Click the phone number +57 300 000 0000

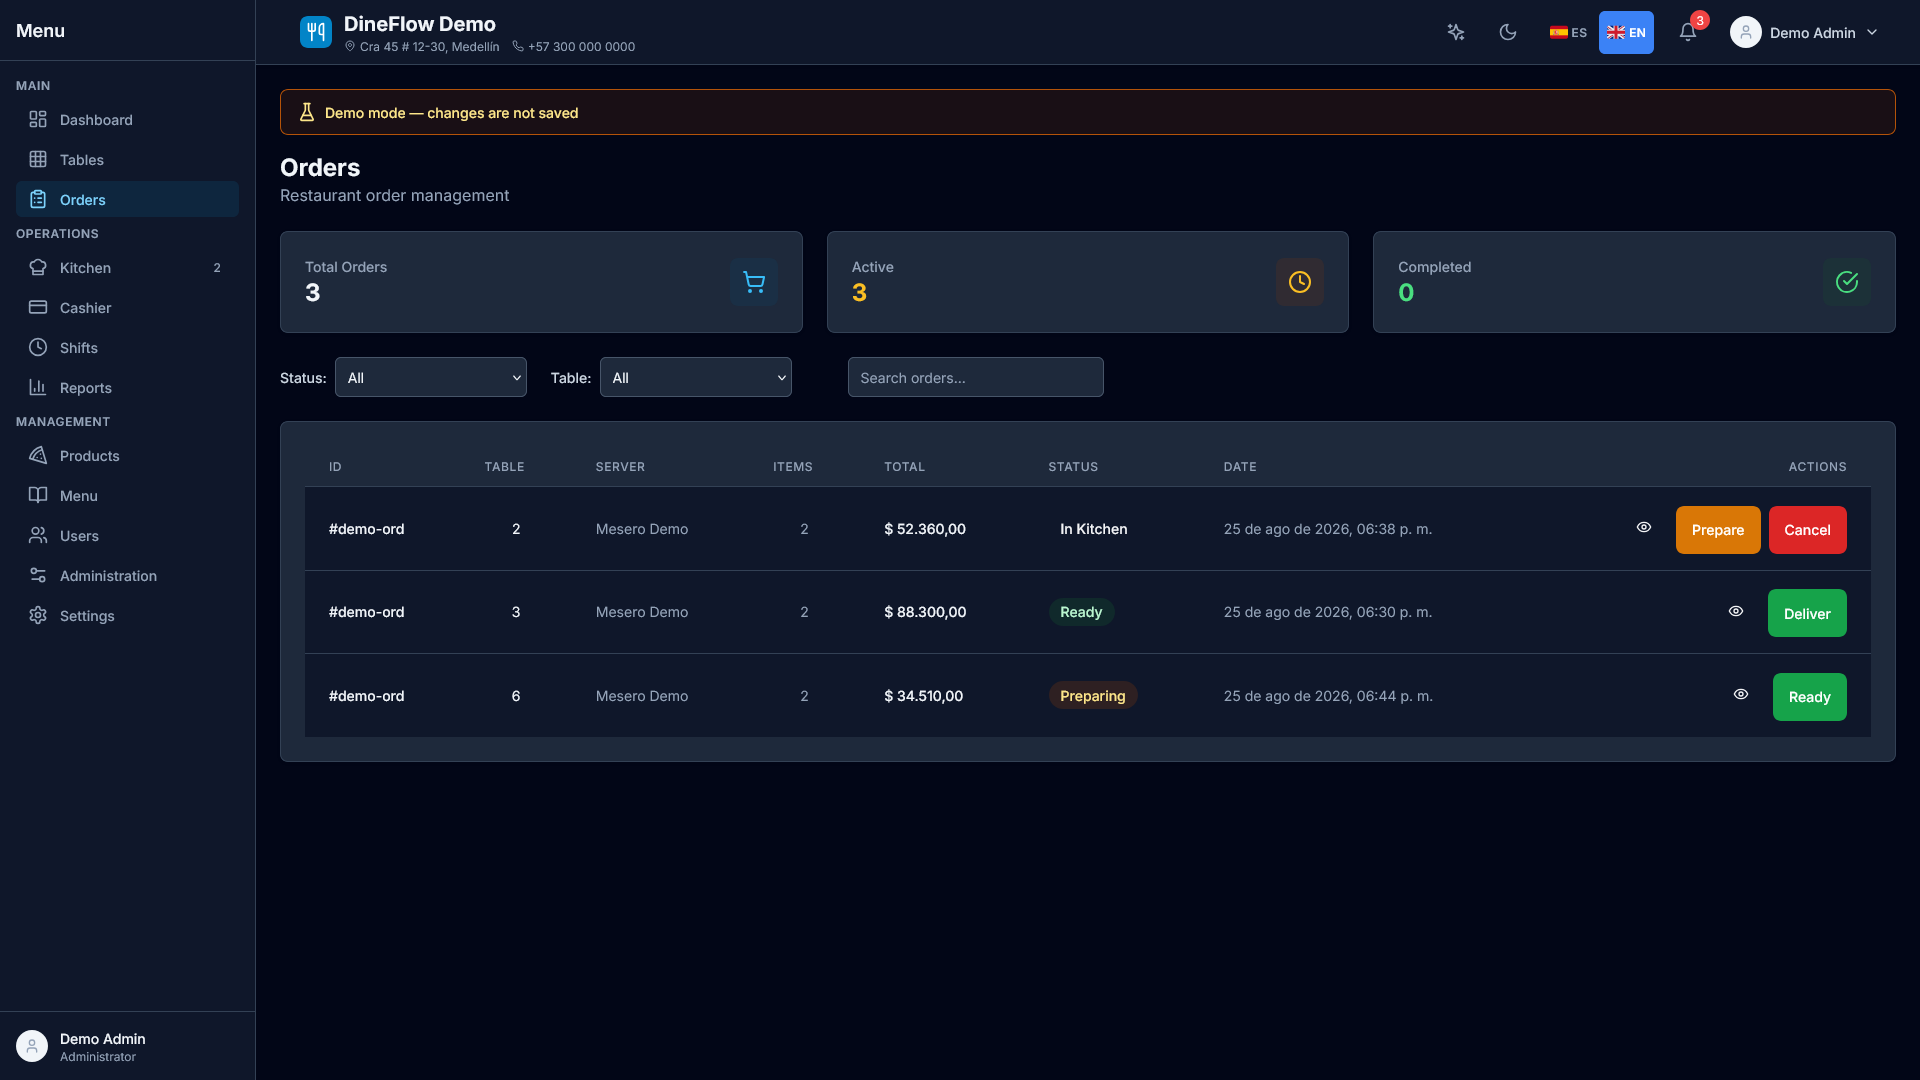[581, 47]
